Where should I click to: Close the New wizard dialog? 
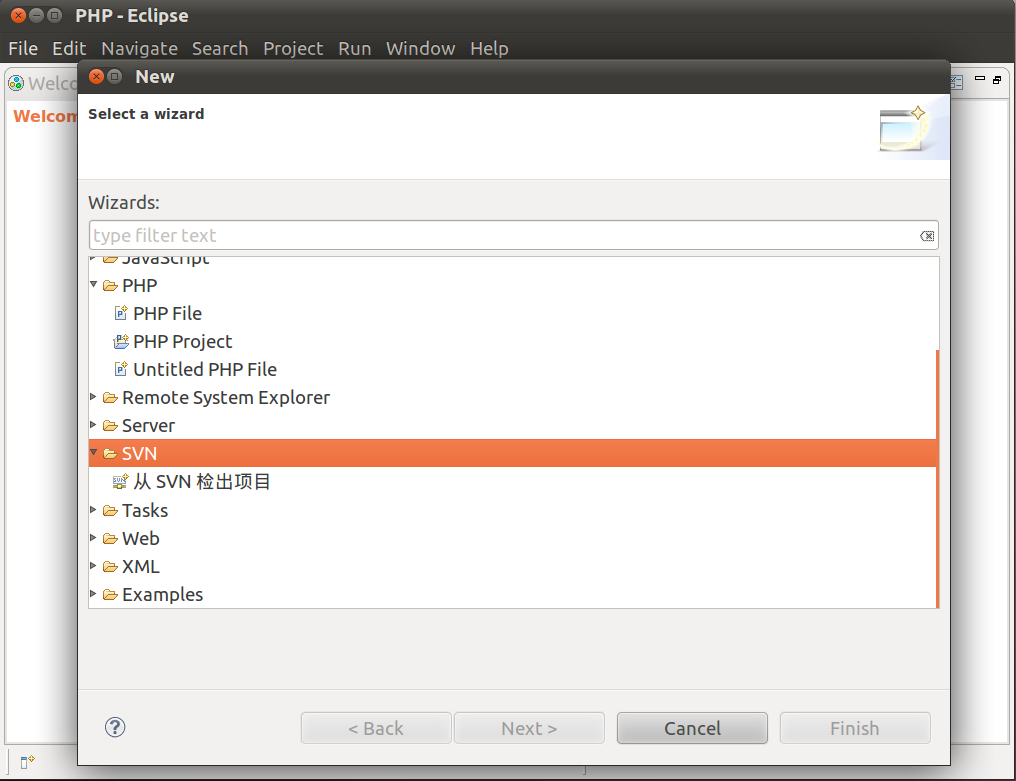pos(97,76)
